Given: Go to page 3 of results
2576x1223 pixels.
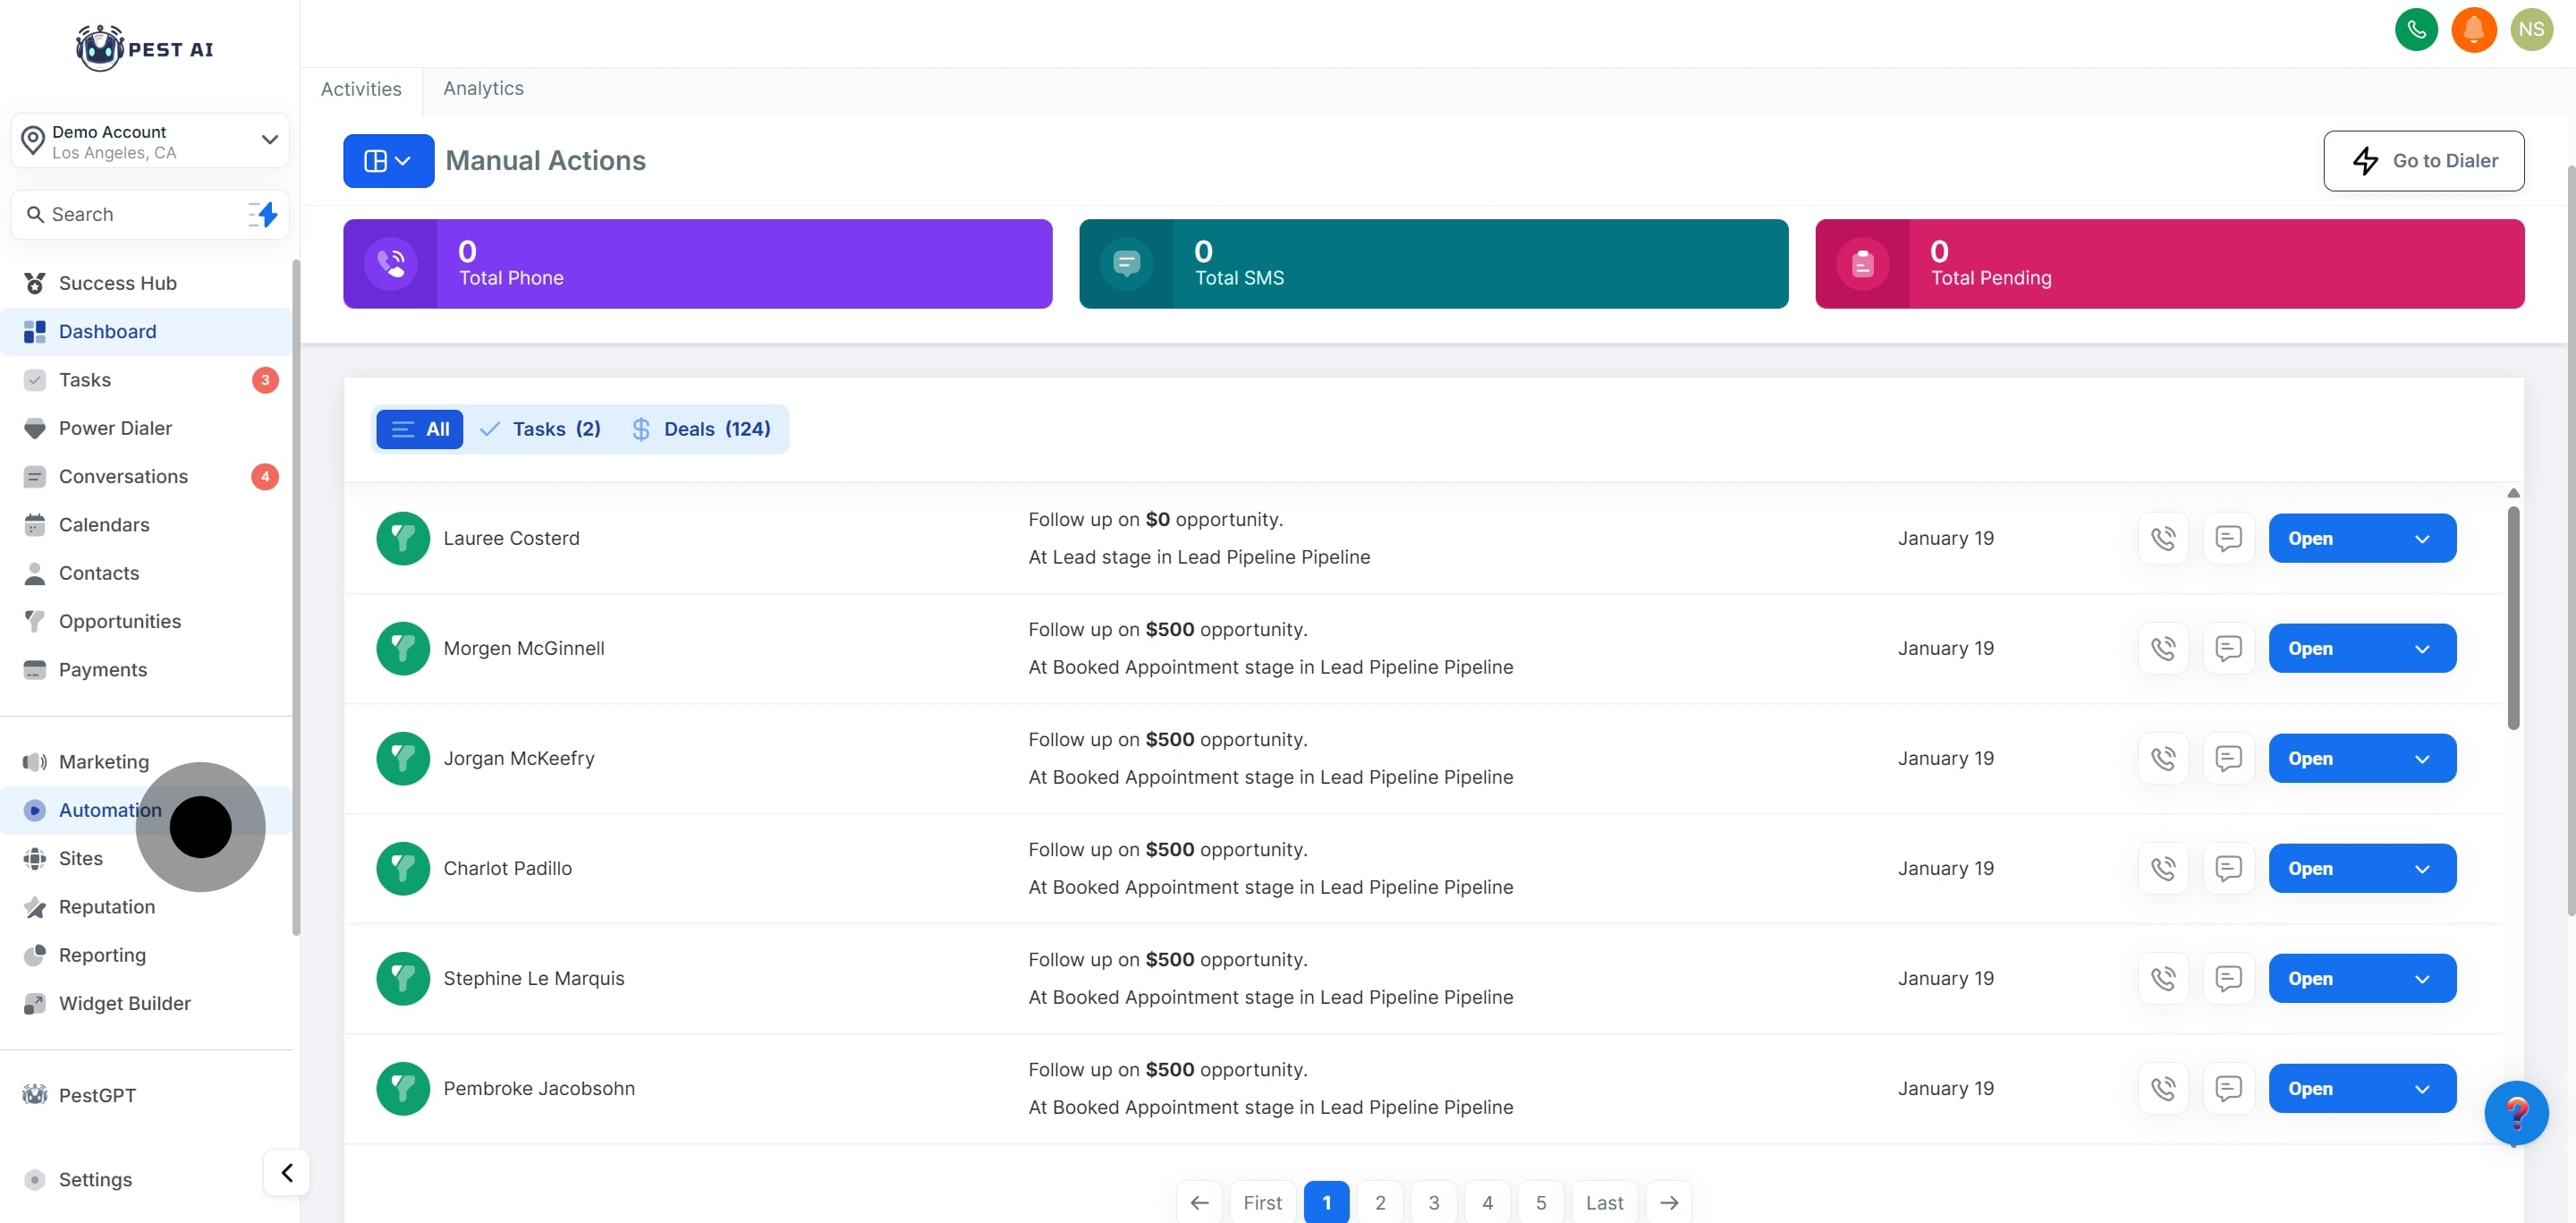Looking at the screenshot, I should coord(1433,1202).
